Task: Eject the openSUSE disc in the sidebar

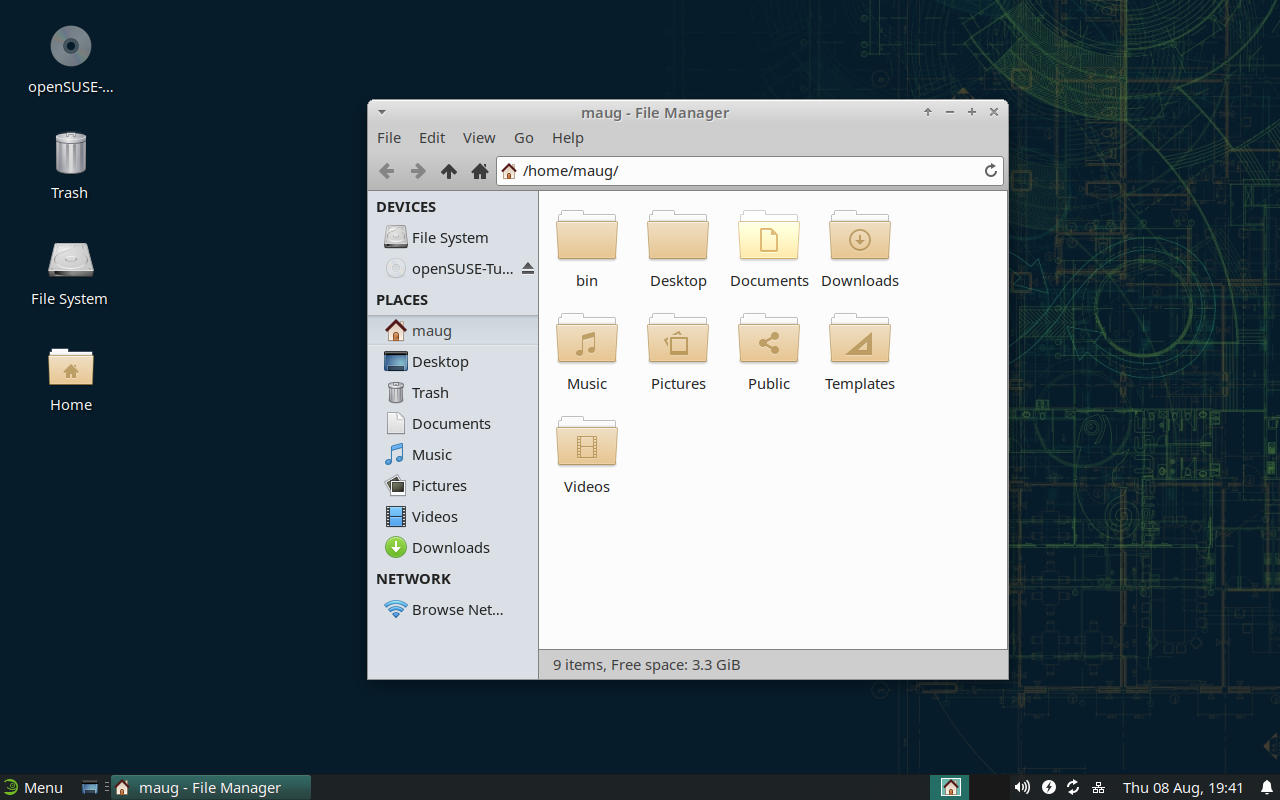Action: [527, 269]
